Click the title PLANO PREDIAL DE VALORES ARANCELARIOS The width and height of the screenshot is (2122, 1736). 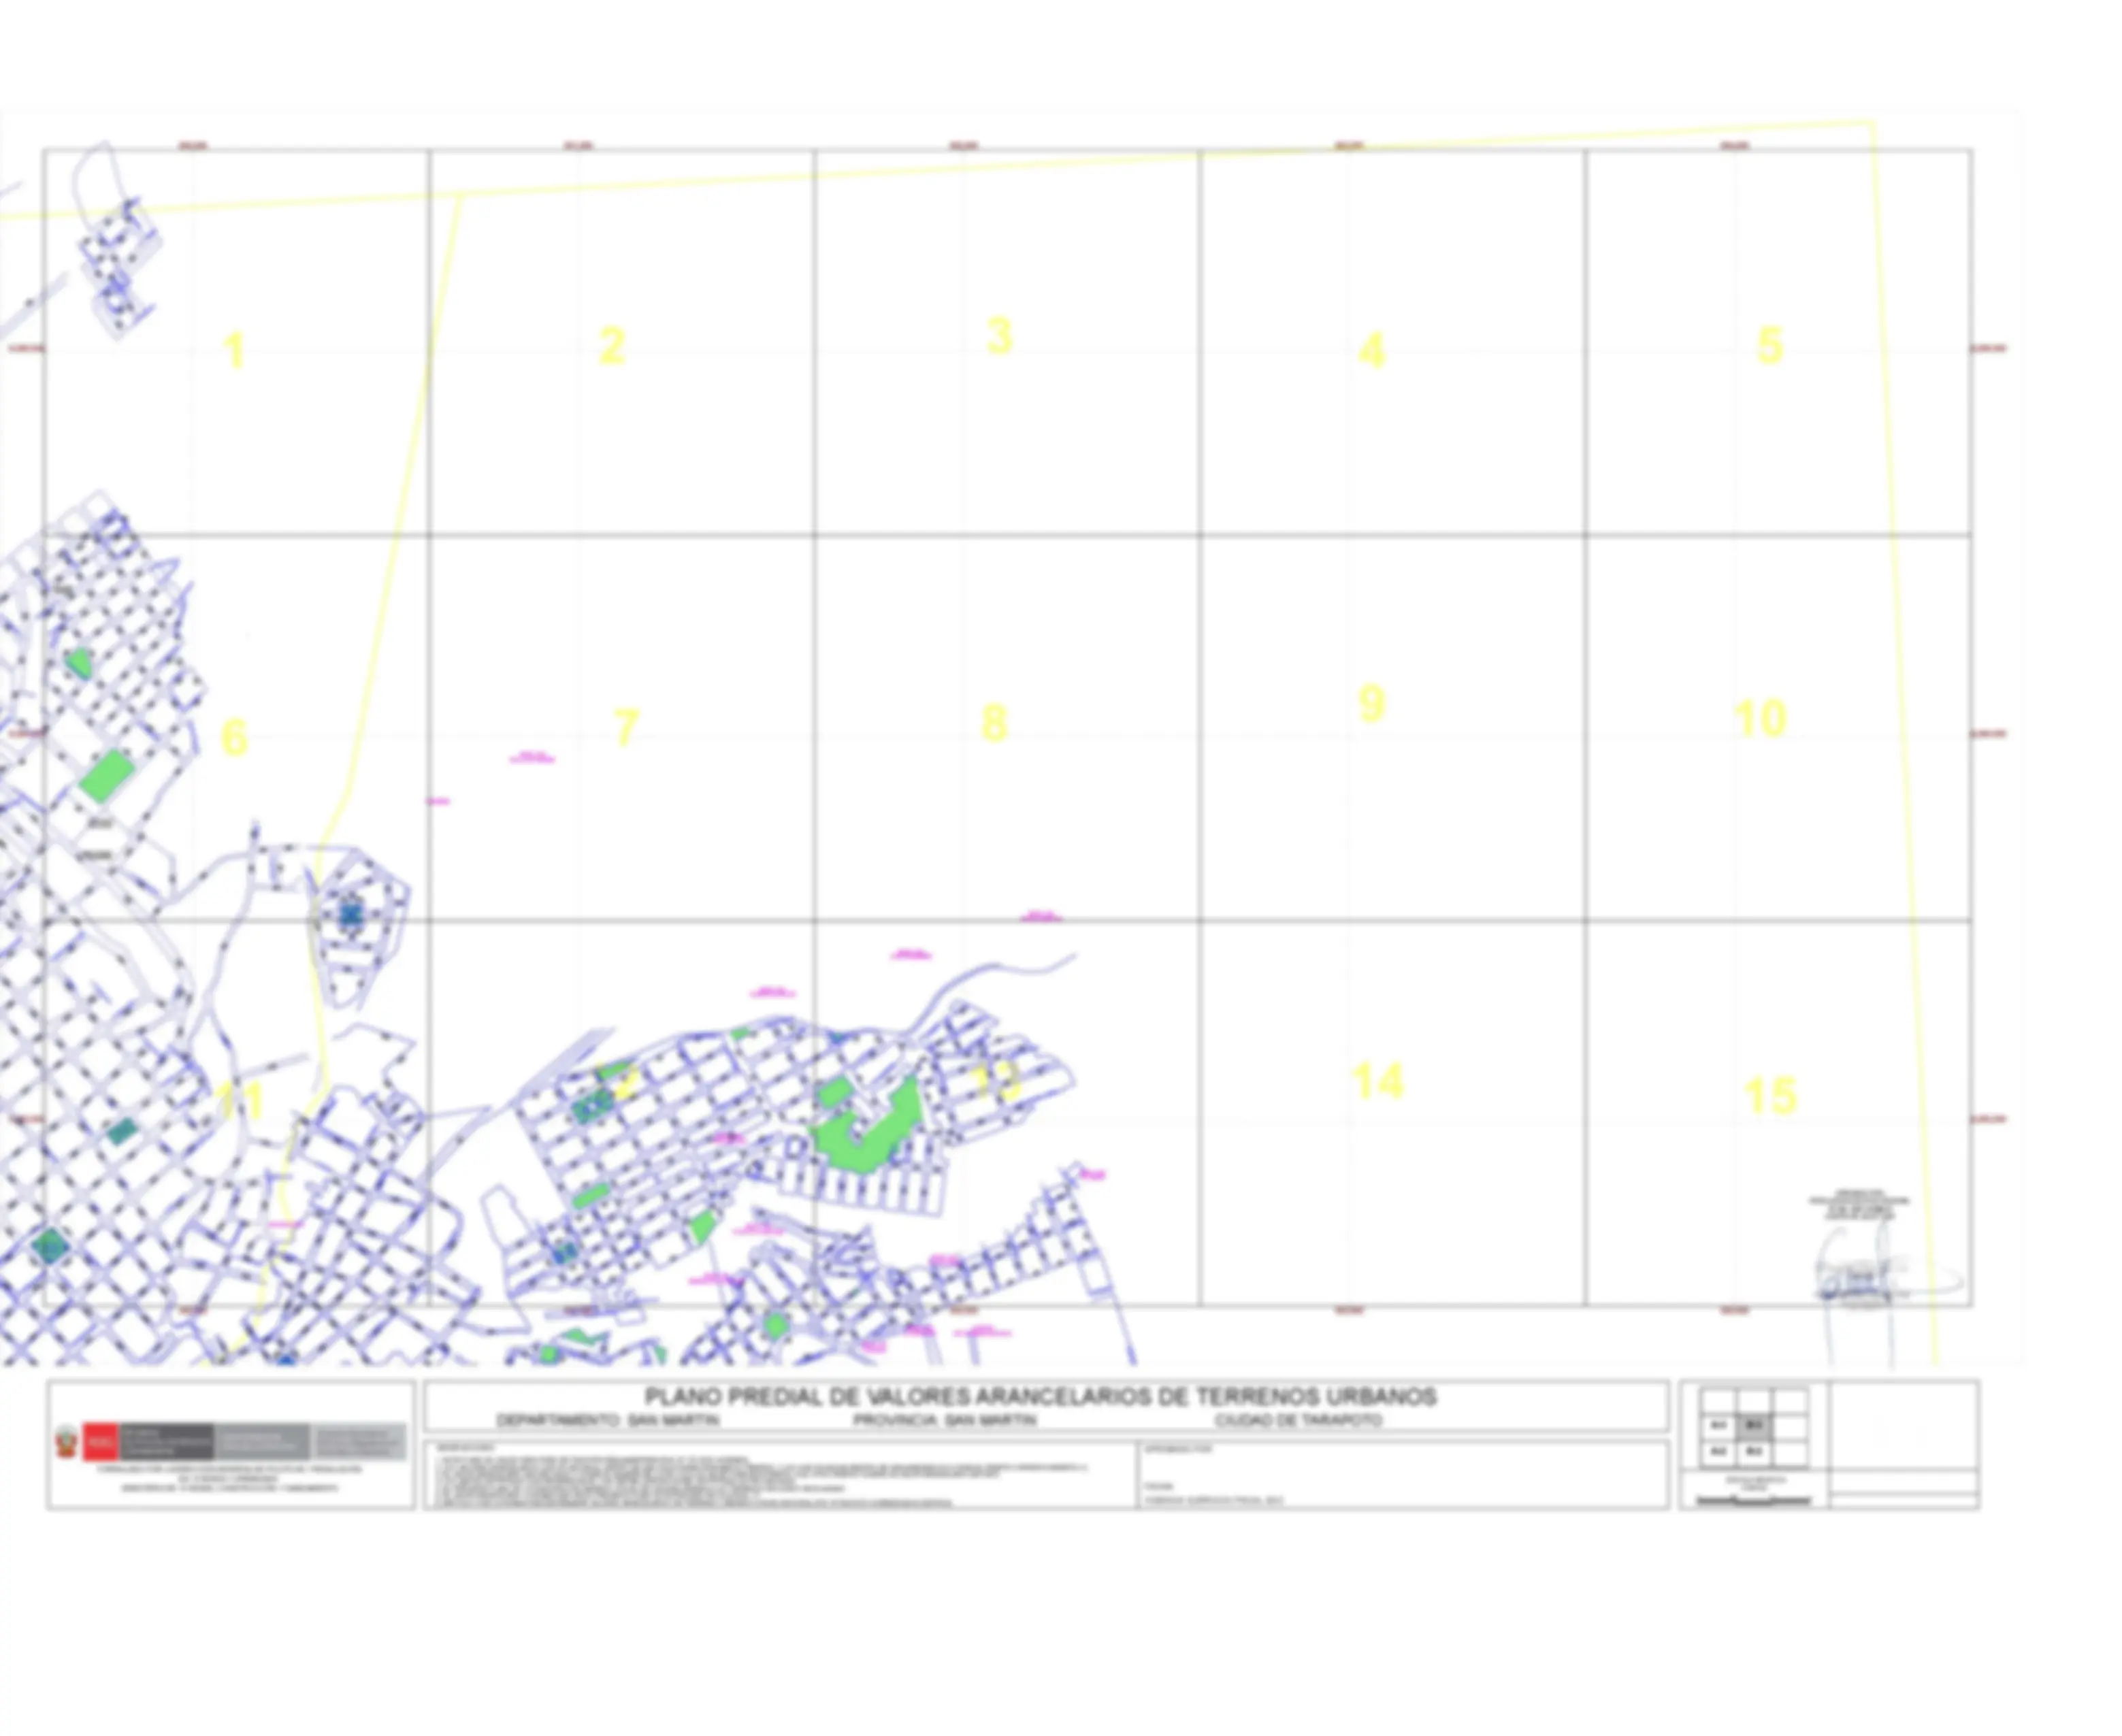(1040, 1396)
